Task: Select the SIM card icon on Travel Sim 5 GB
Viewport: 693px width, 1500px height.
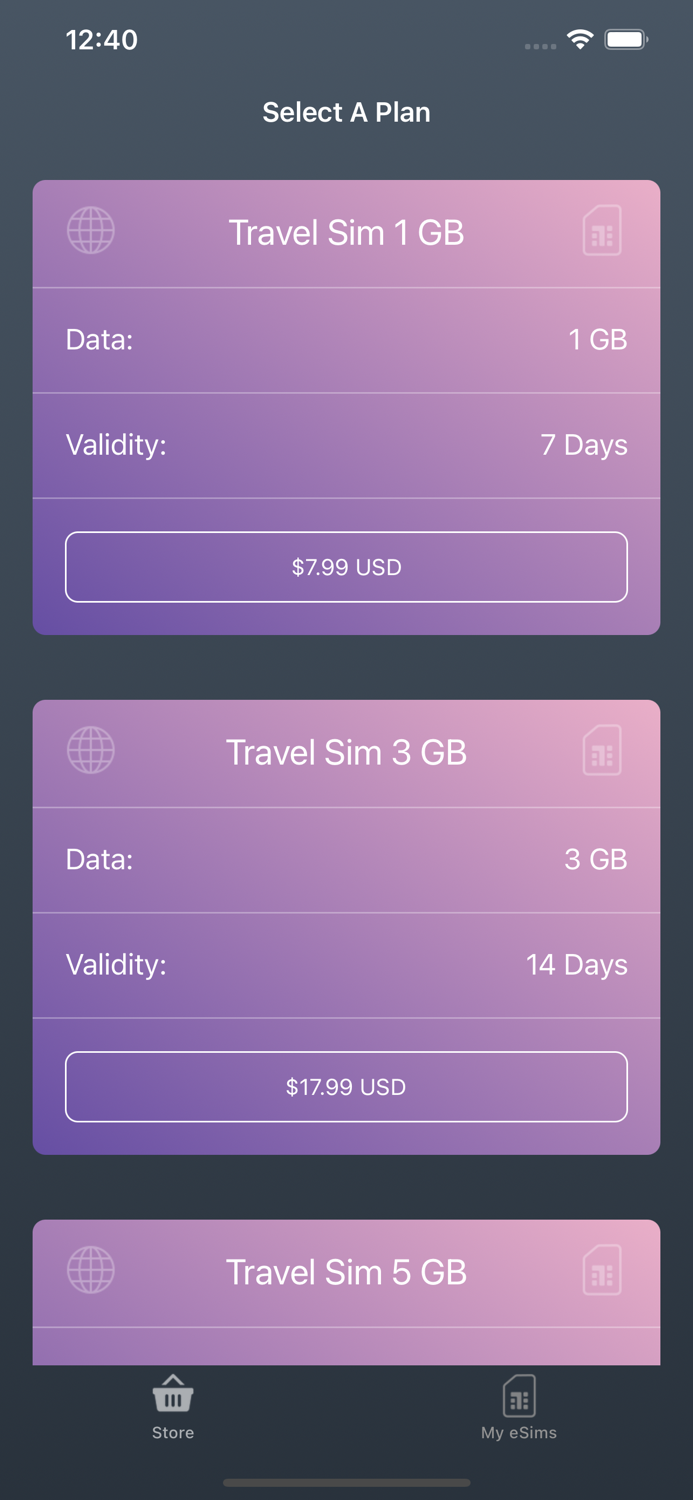Action: tap(602, 1270)
